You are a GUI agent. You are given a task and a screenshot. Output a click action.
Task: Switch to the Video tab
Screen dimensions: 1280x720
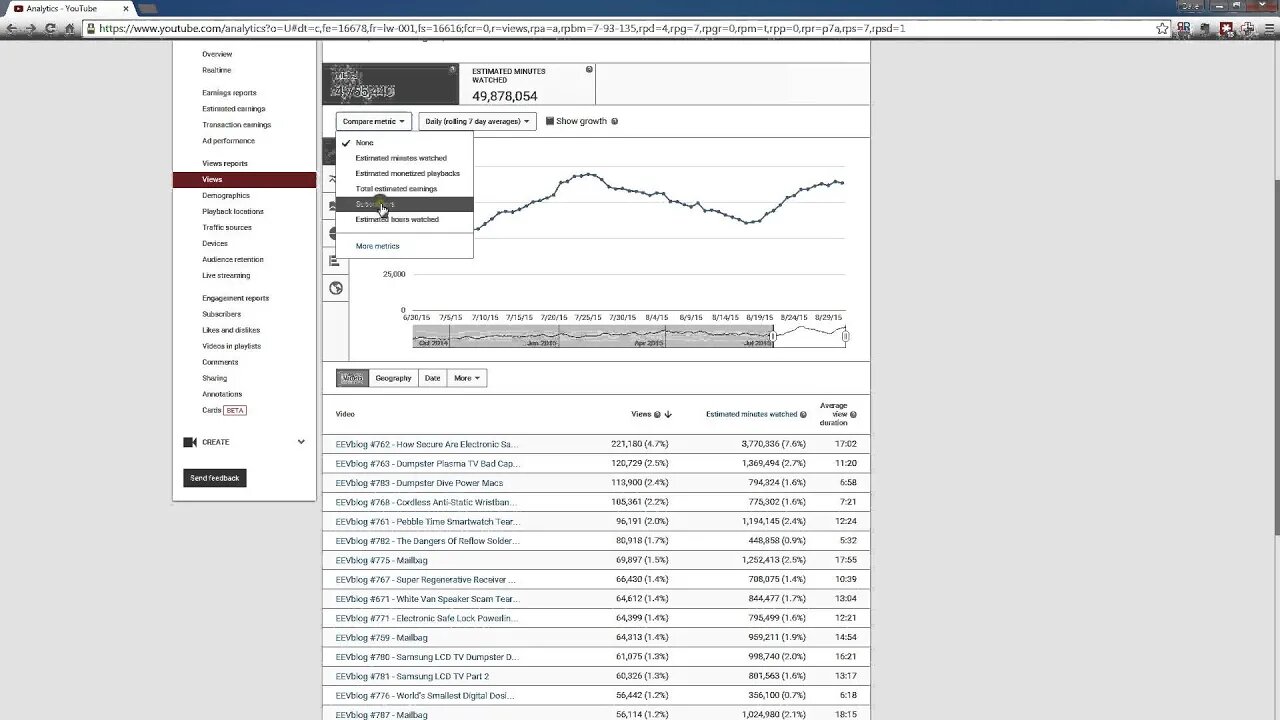coord(352,378)
